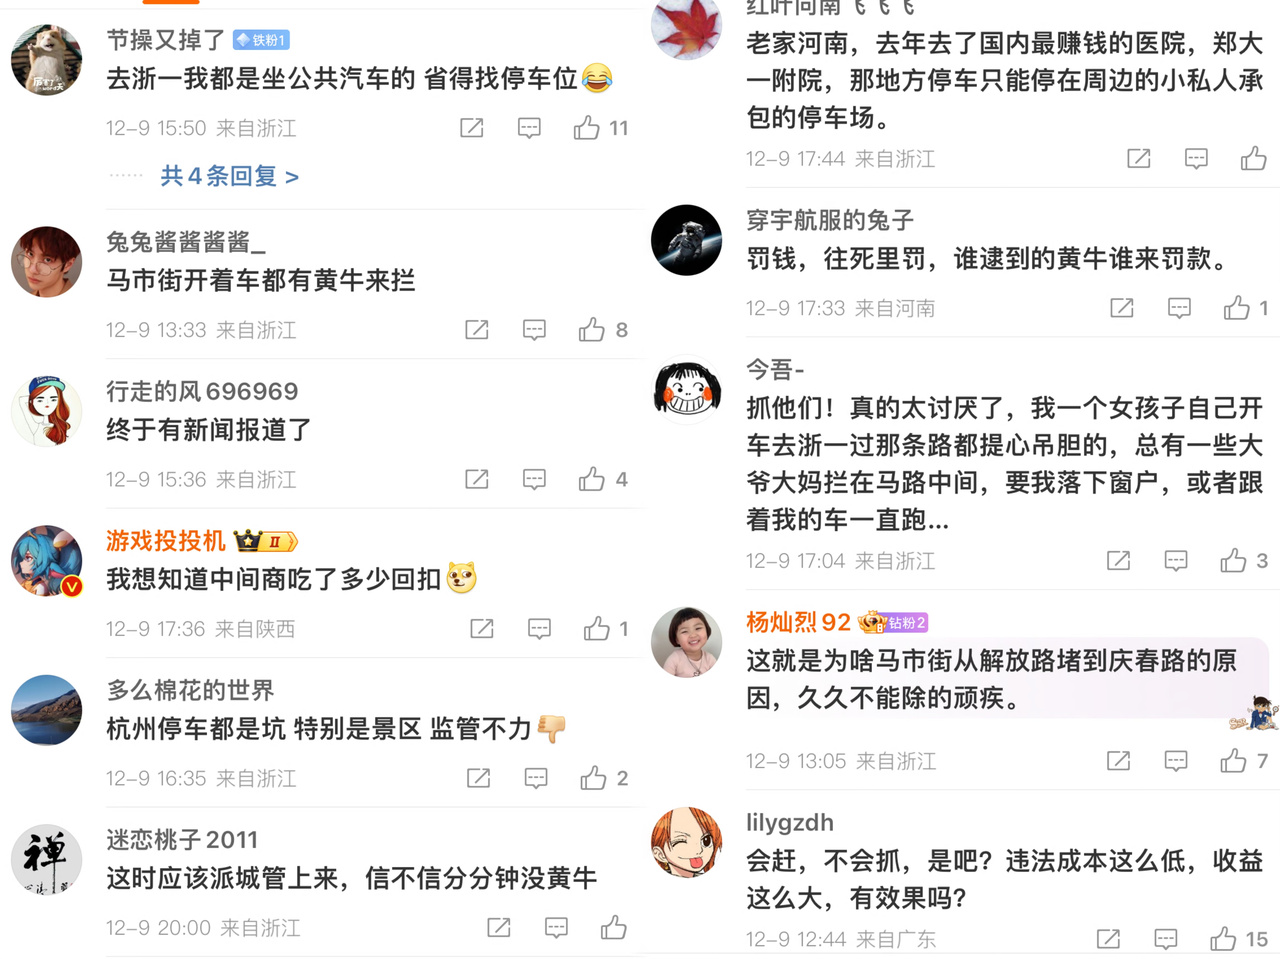
Task: Like 迷恋桃子2011's comment
Action: pos(614,928)
